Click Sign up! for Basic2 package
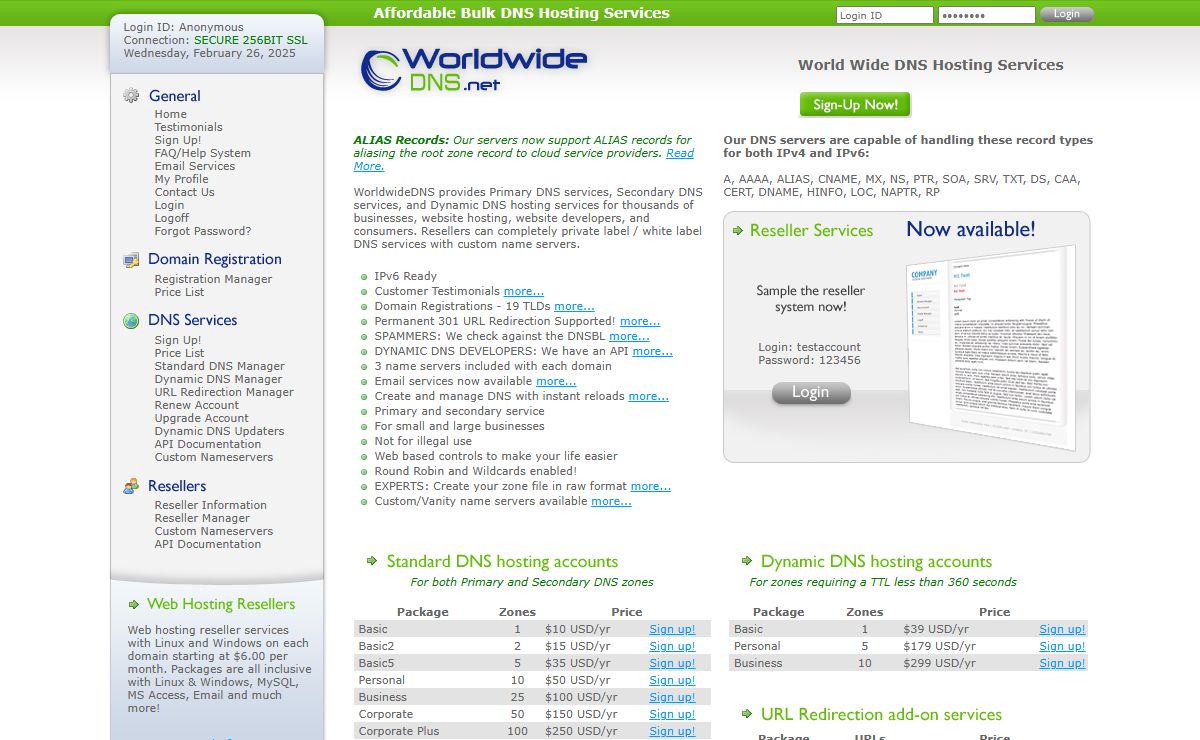The width and height of the screenshot is (1200, 740). tap(672, 646)
